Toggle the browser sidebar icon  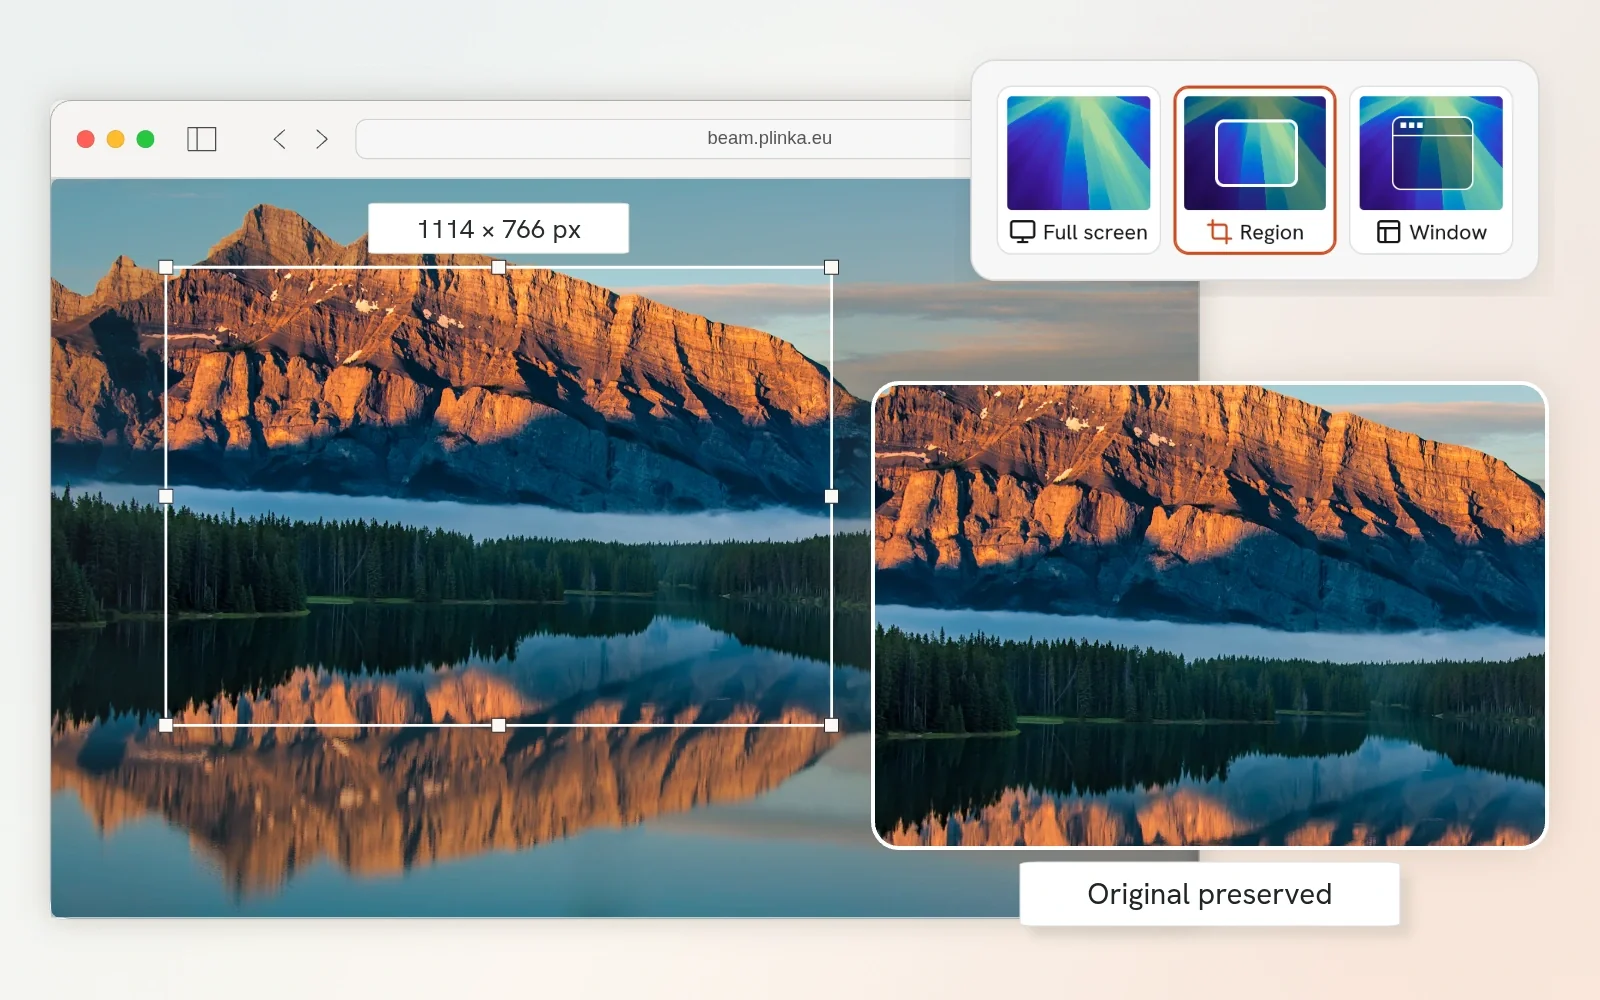(x=202, y=139)
